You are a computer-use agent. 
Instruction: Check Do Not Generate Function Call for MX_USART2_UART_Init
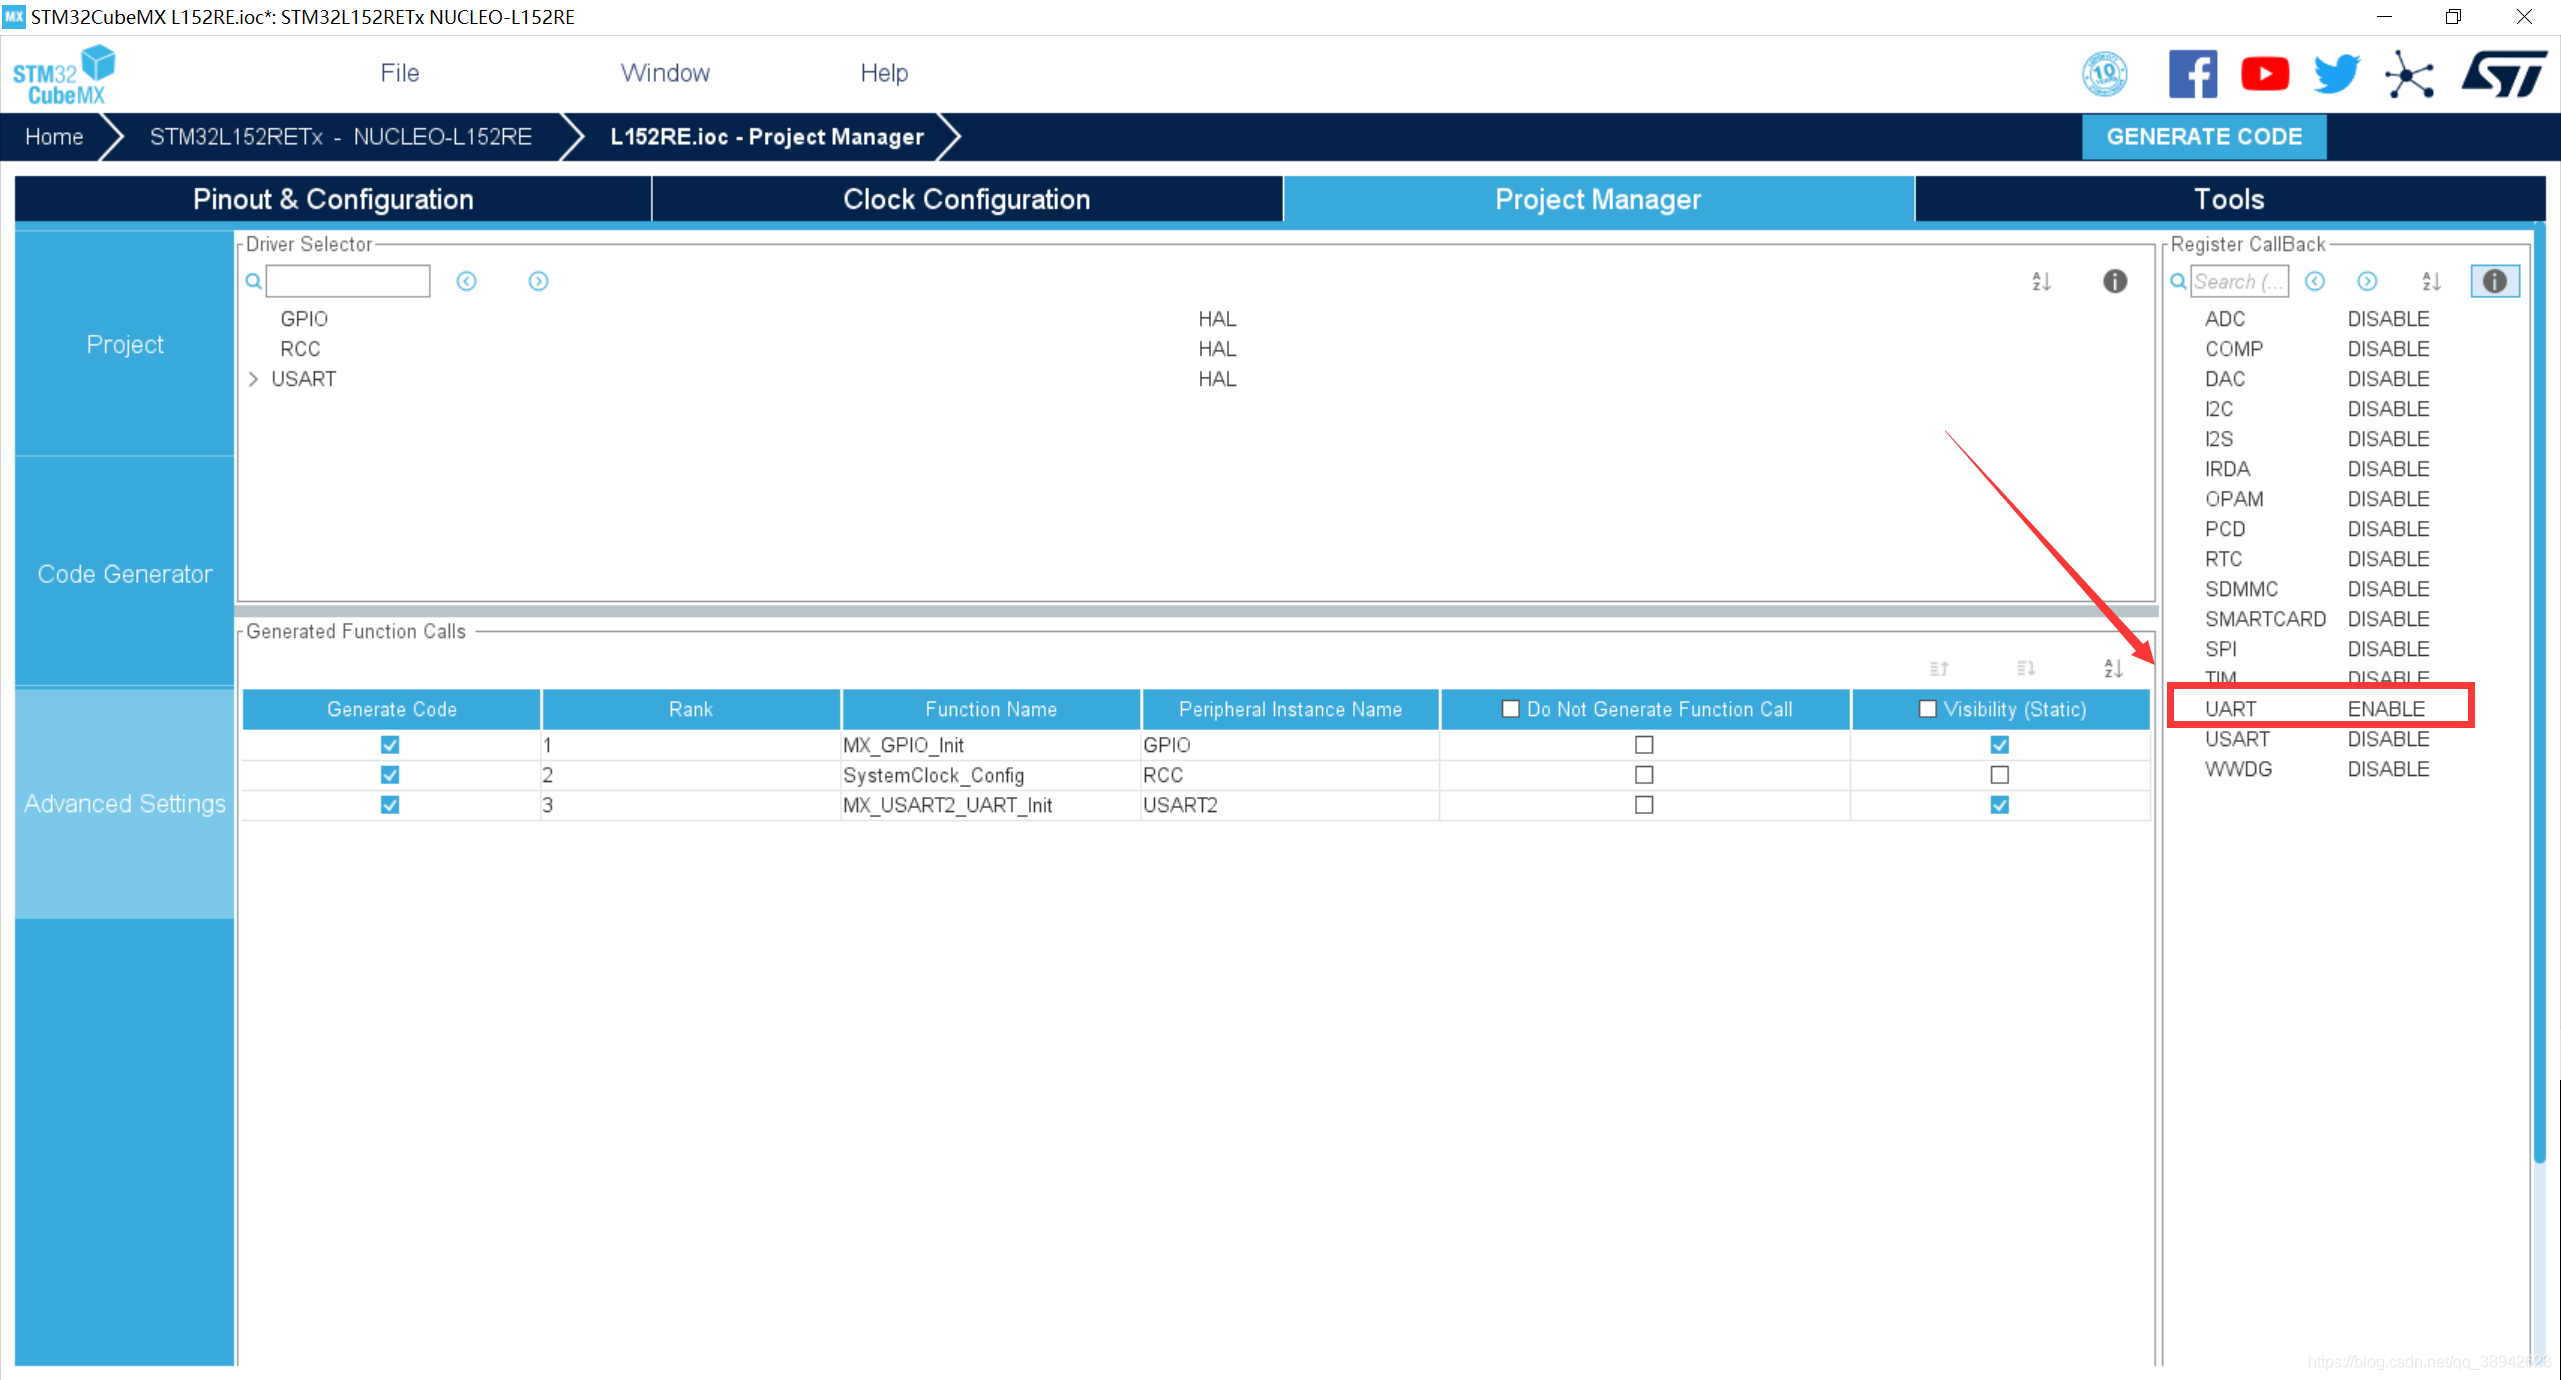tap(1644, 805)
